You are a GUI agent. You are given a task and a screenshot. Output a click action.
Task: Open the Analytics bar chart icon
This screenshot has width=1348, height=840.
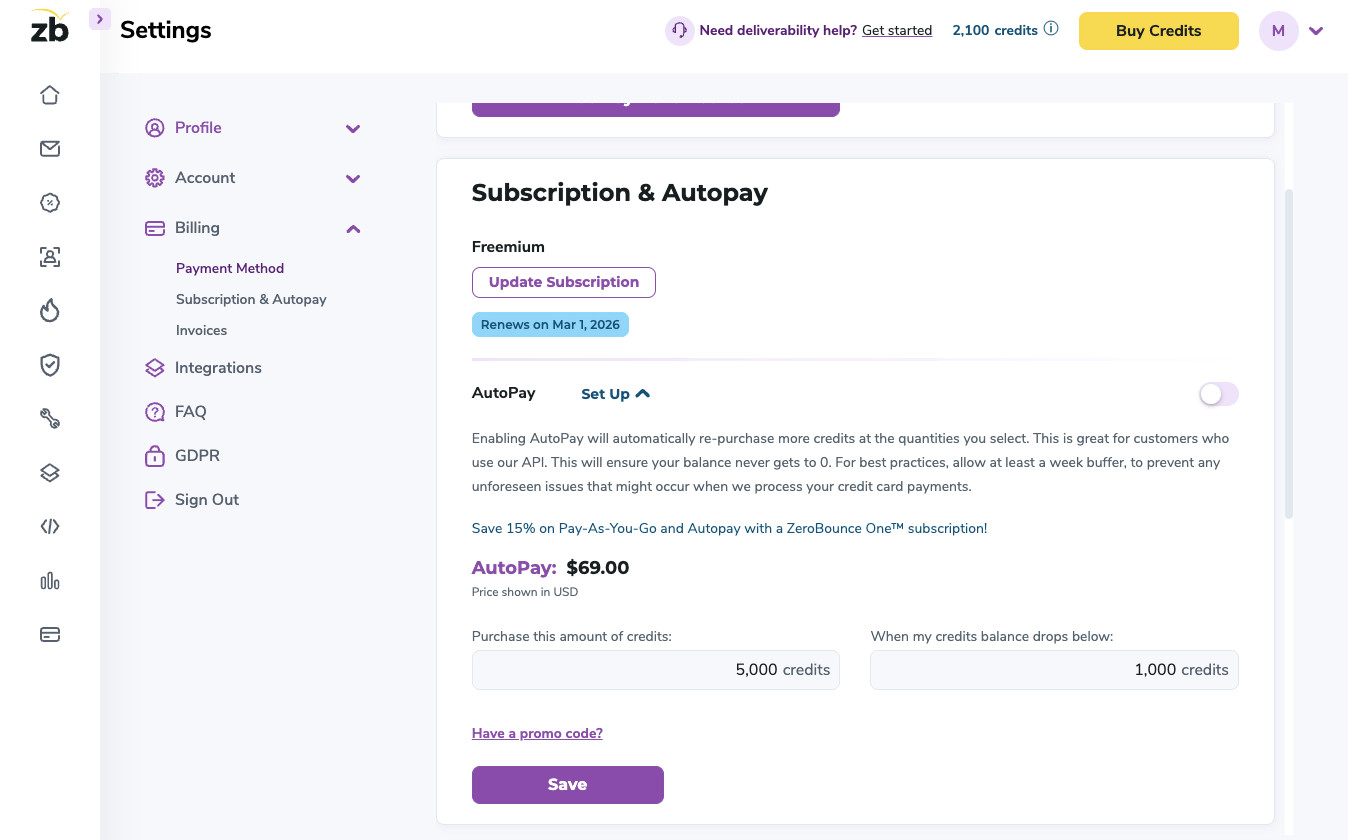(49, 580)
